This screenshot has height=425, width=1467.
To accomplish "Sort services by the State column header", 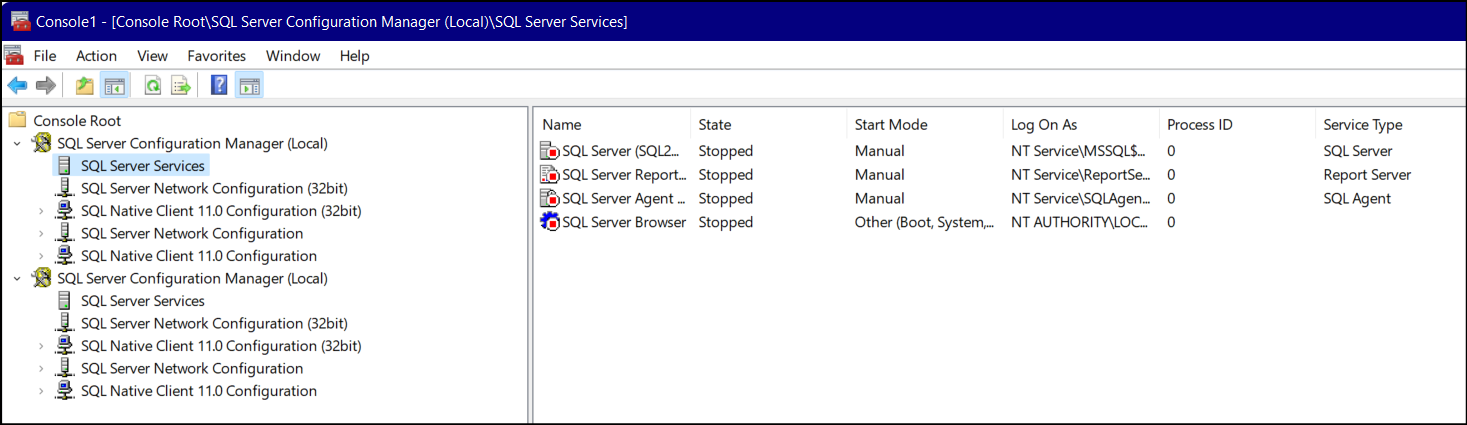I will pyautogui.click(x=715, y=125).
